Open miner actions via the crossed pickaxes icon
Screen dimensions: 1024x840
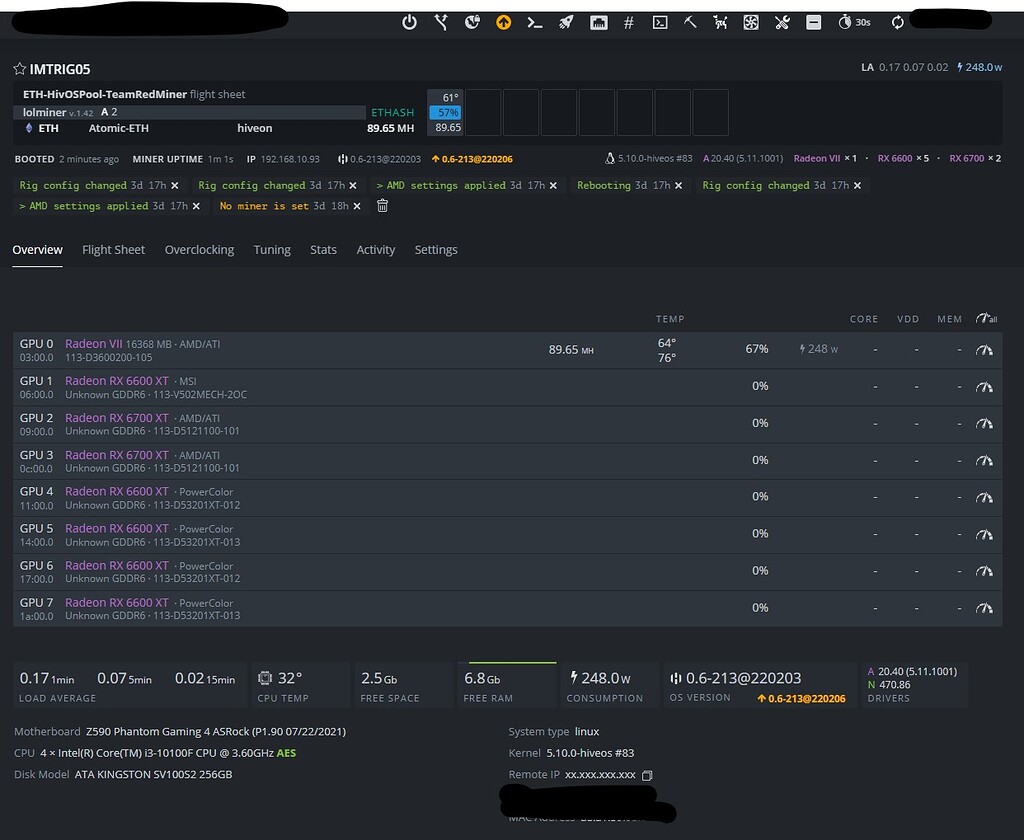[x=721, y=22]
